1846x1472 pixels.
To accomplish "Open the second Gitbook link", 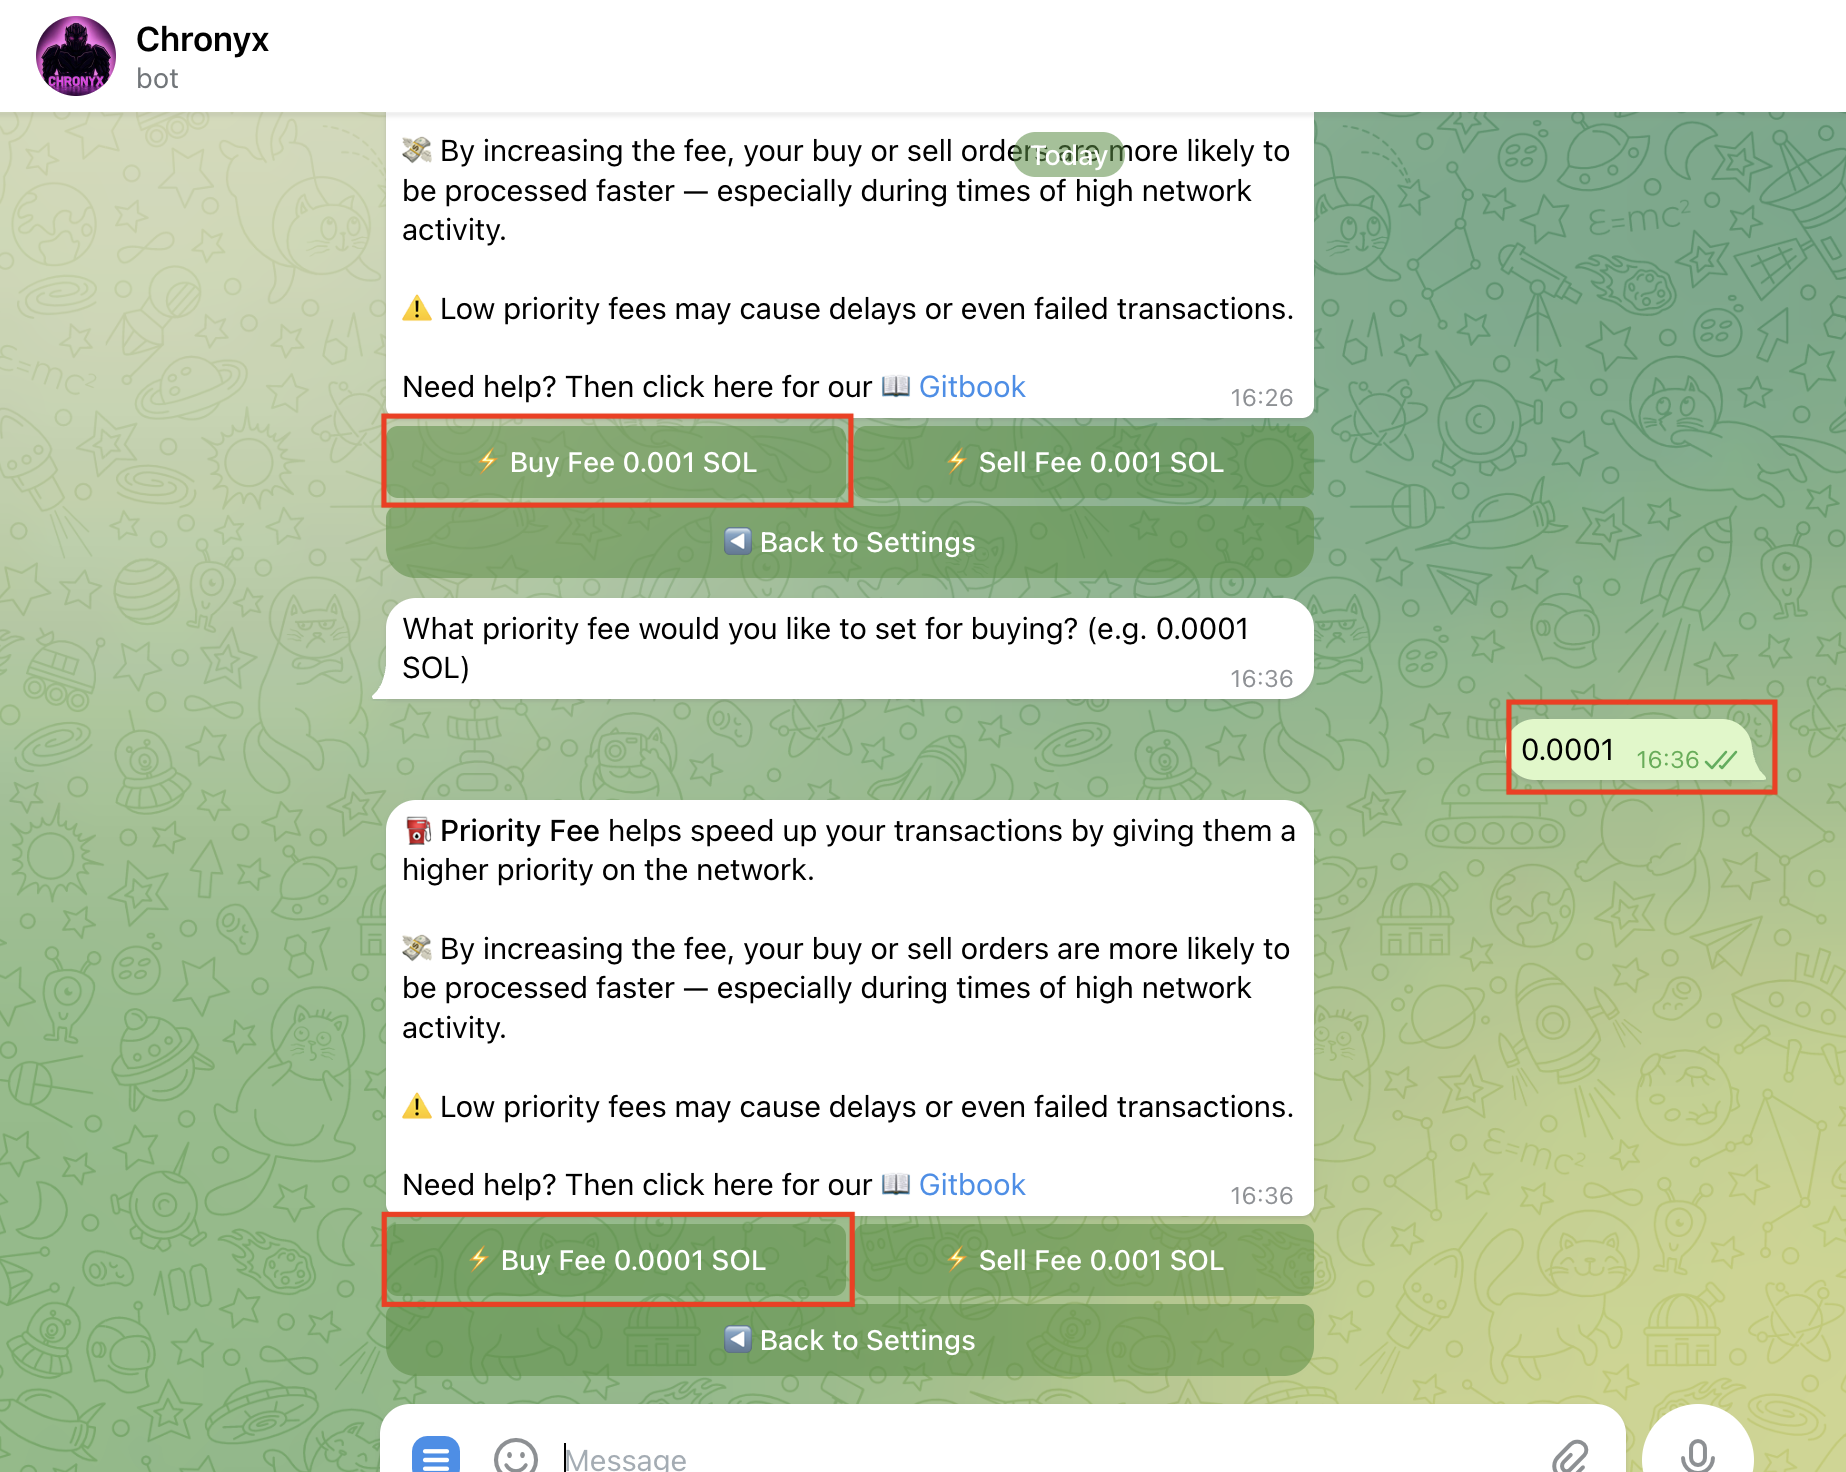I will point(971,1185).
